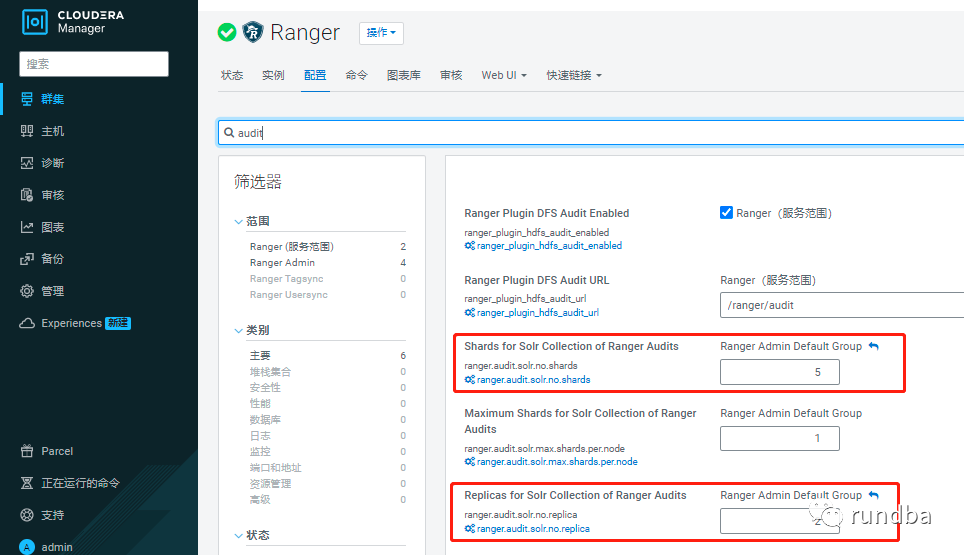Open the 群集 (Clusters) sidebar icon
This screenshot has height=555, width=964.
[26, 99]
